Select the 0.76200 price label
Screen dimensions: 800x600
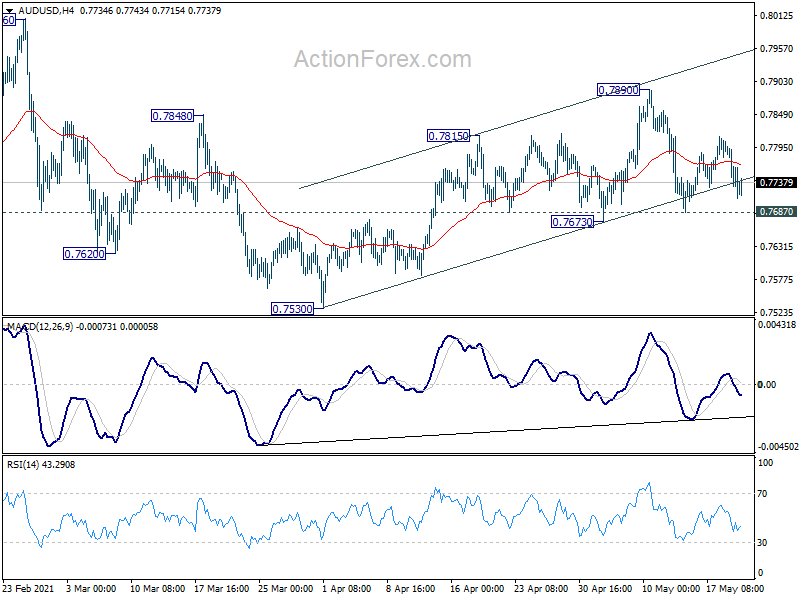[84, 254]
